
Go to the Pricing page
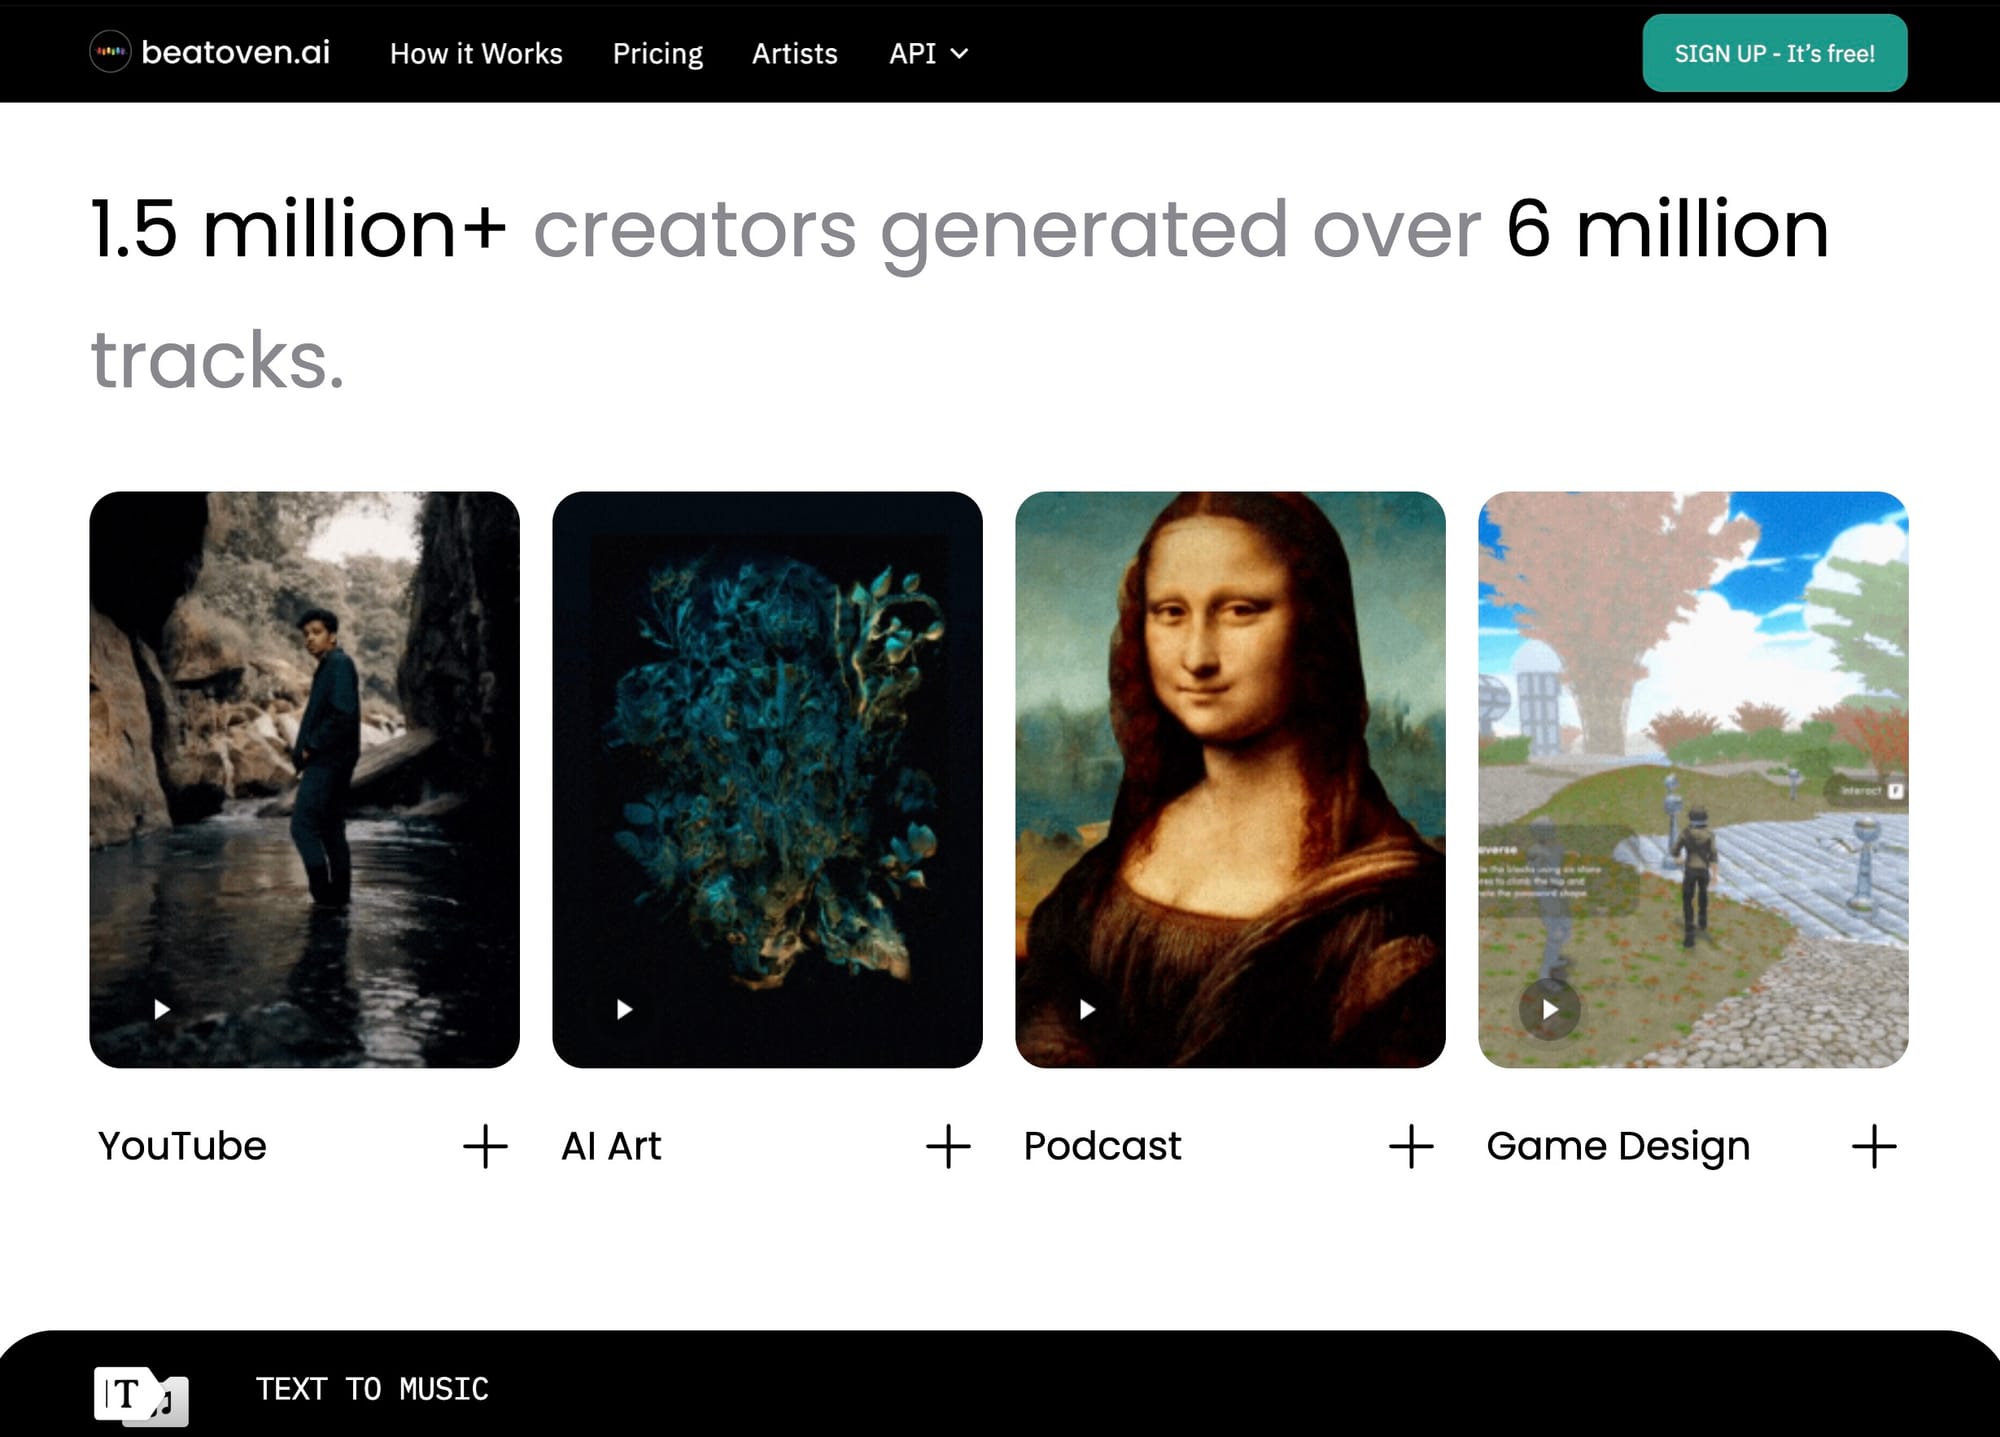(657, 54)
